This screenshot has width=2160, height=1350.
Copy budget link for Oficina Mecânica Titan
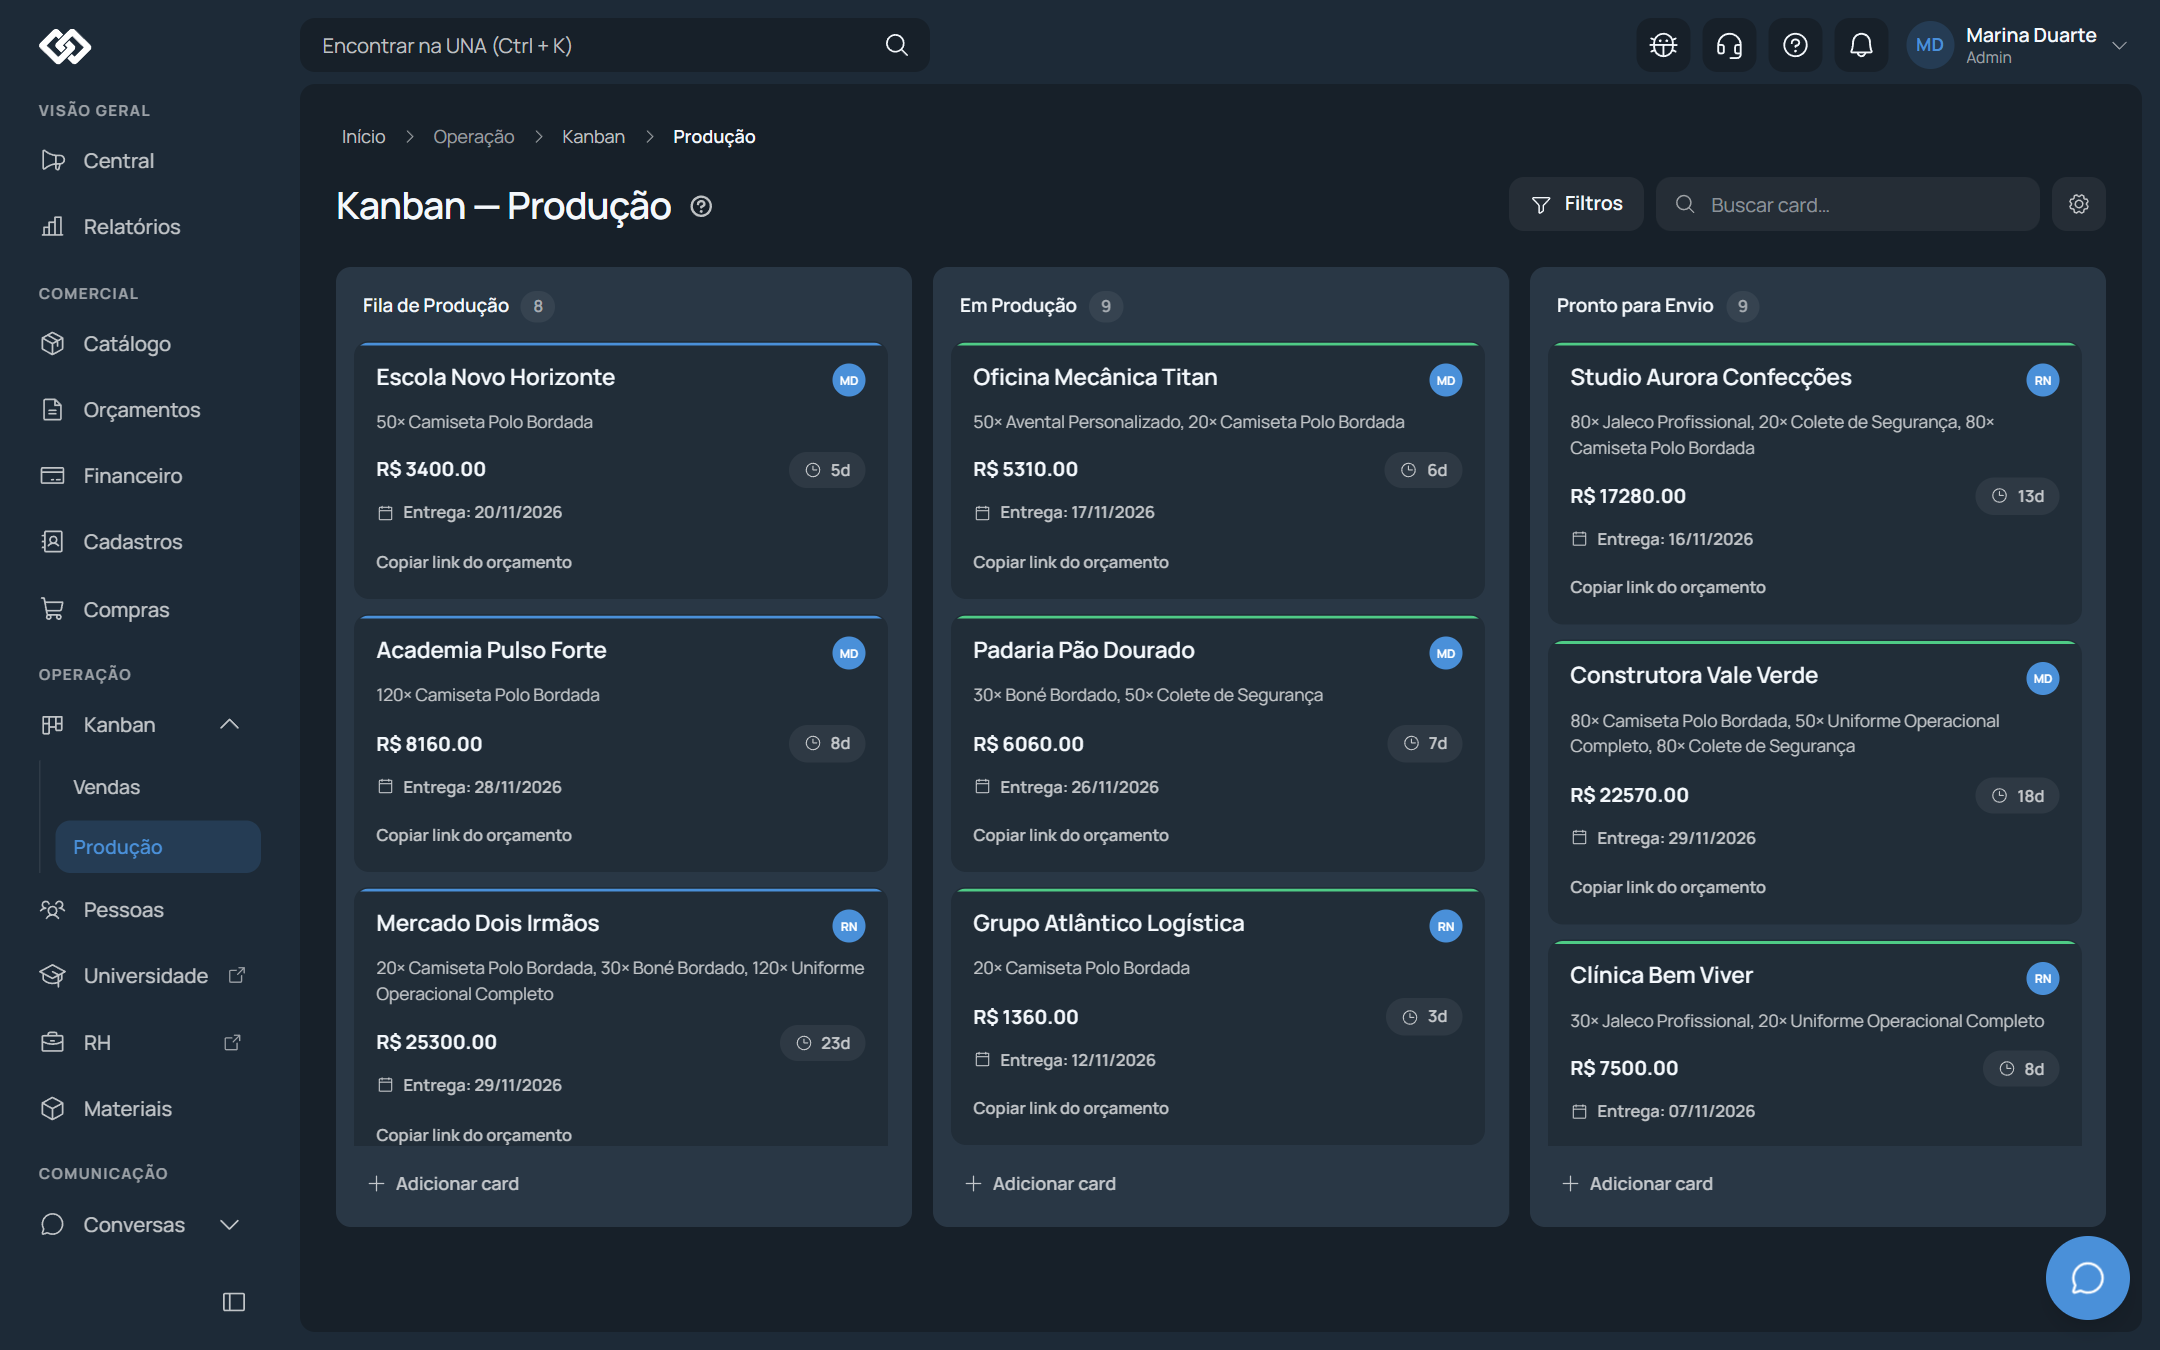pos(1071,562)
